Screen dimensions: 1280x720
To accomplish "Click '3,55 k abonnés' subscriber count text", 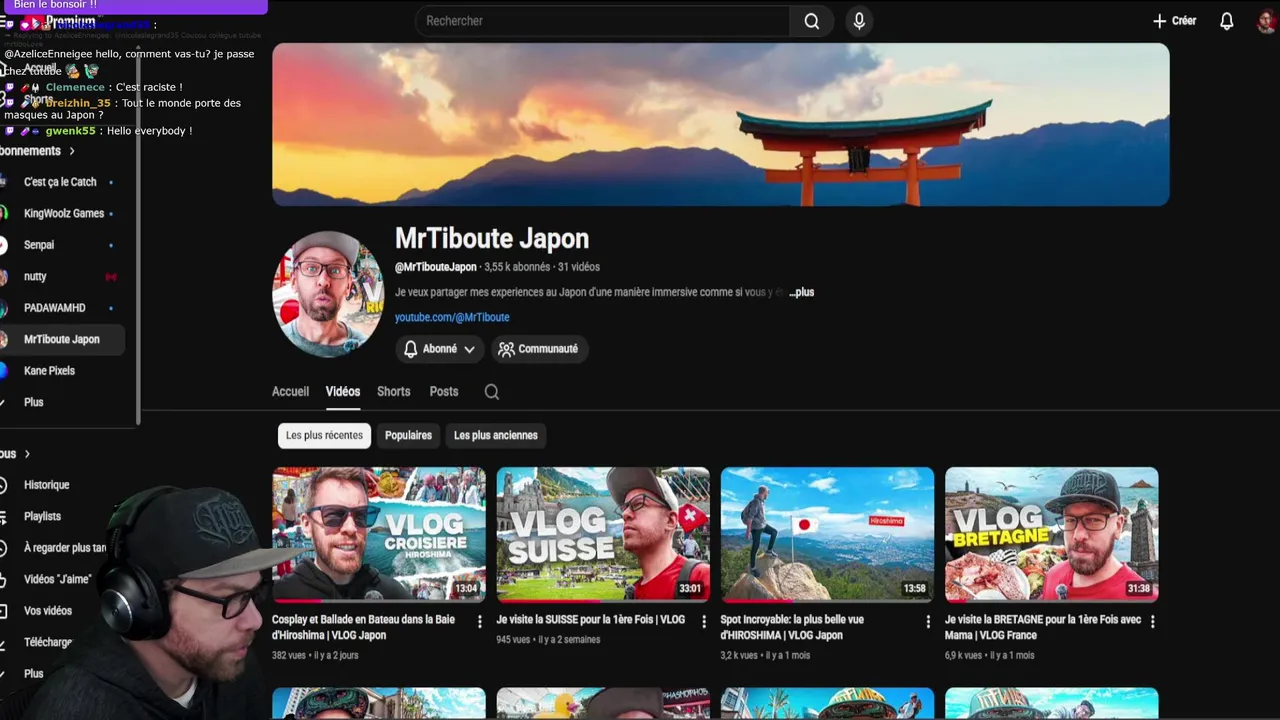I will tap(517, 267).
